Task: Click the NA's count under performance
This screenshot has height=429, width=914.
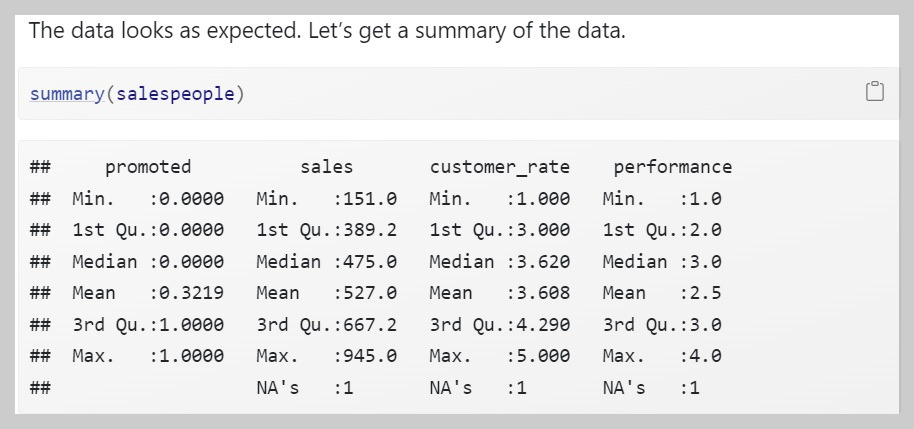Action: (689, 388)
